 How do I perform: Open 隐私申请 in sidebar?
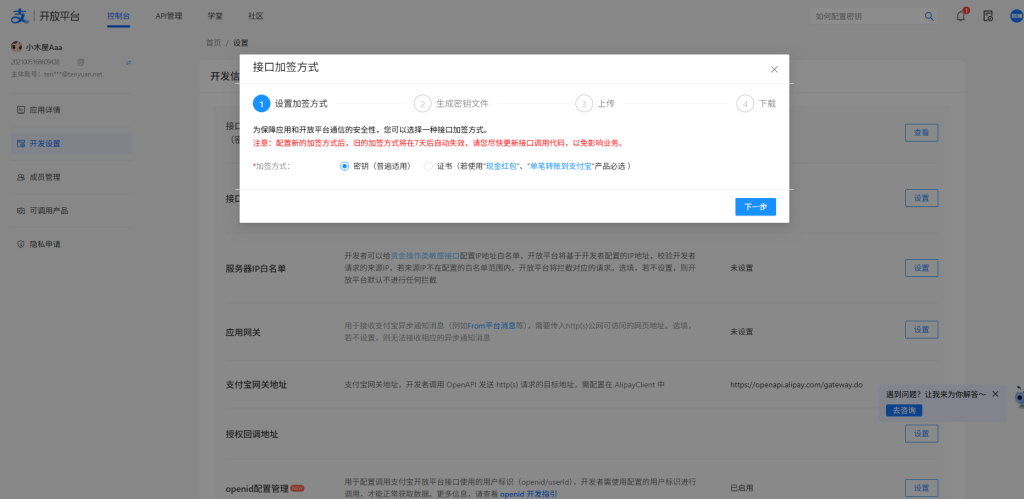72,244
